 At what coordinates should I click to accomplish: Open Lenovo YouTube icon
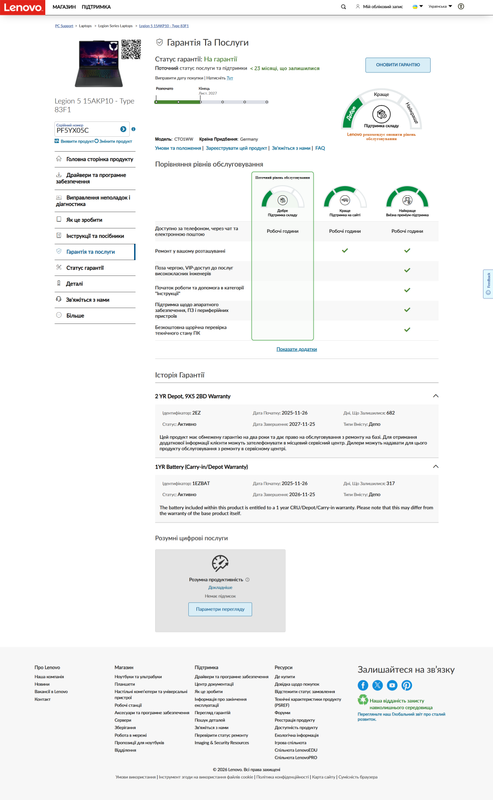pyautogui.click(x=392, y=685)
